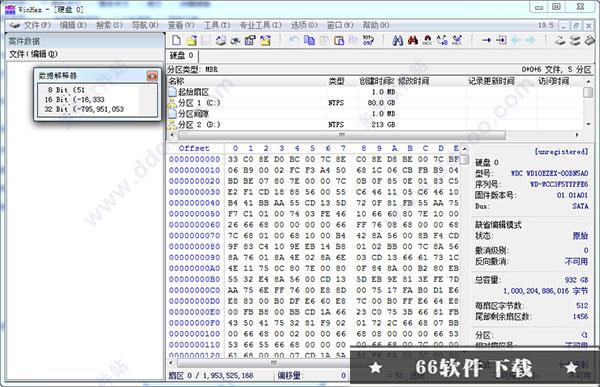This screenshot has width=600, height=387.
Task: Click the red Find Hex Values binoculars icon
Action: 412,40
